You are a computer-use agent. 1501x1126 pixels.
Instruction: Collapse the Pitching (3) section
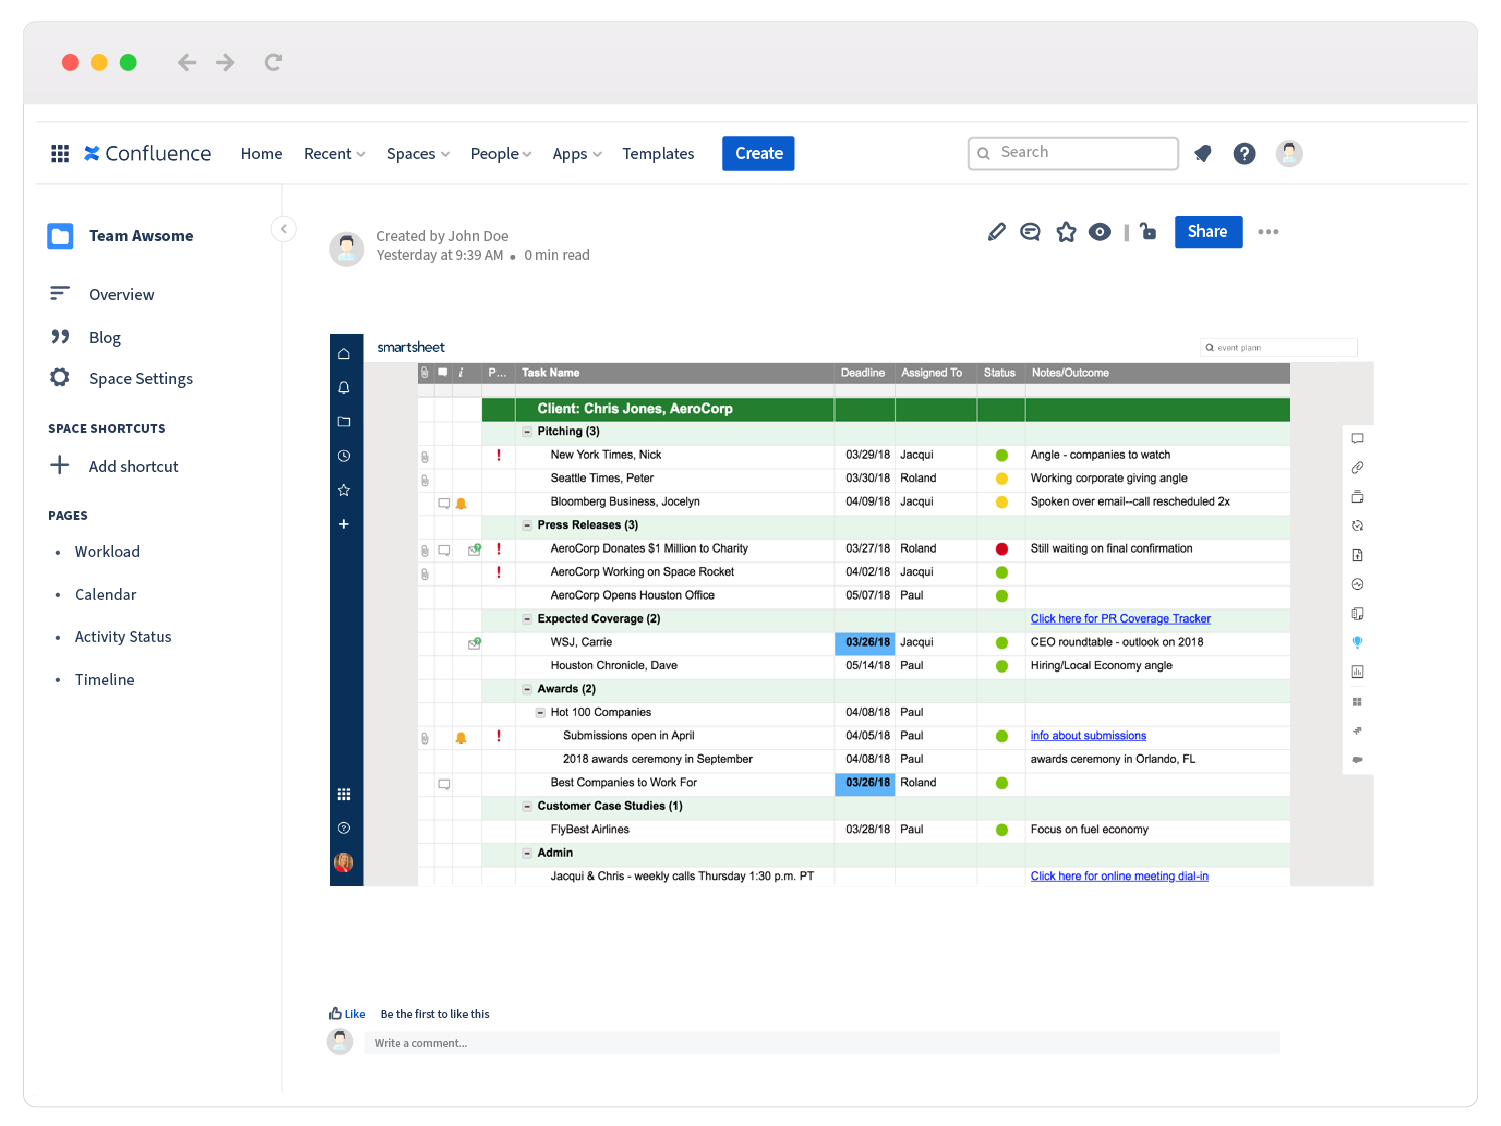(x=527, y=432)
